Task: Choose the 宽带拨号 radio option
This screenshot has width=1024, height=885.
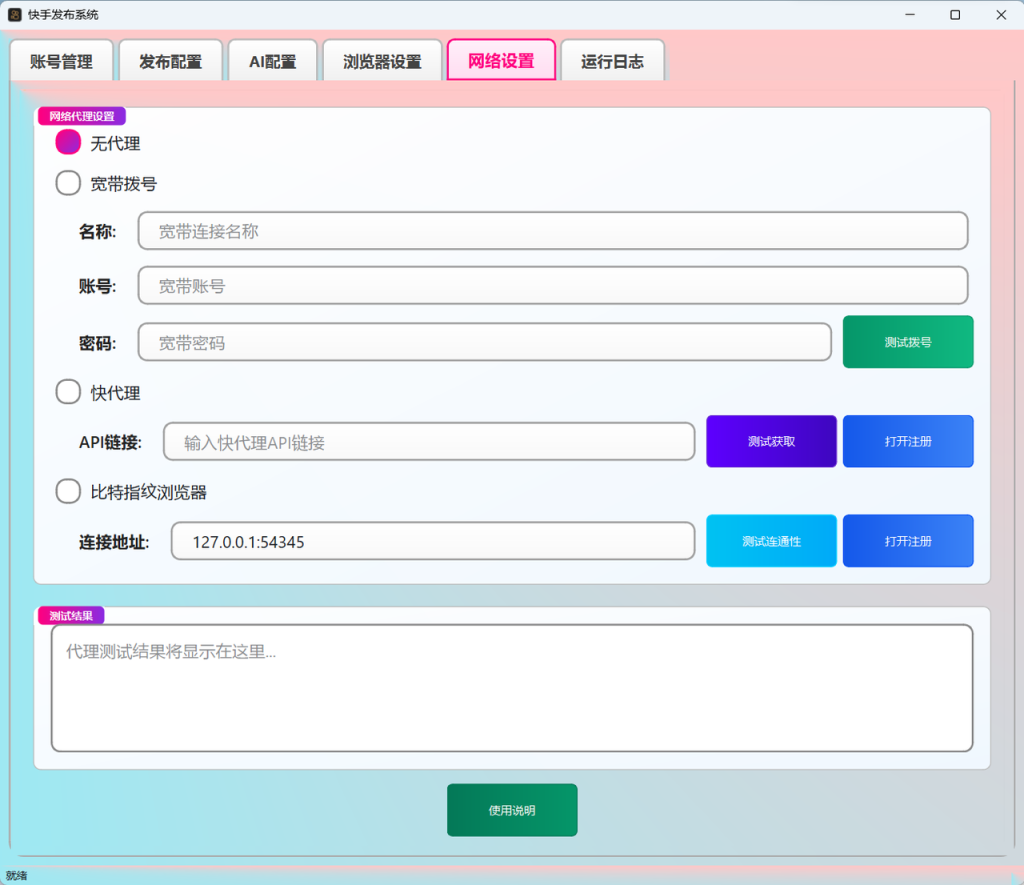Action: click(x=106, y=184)
